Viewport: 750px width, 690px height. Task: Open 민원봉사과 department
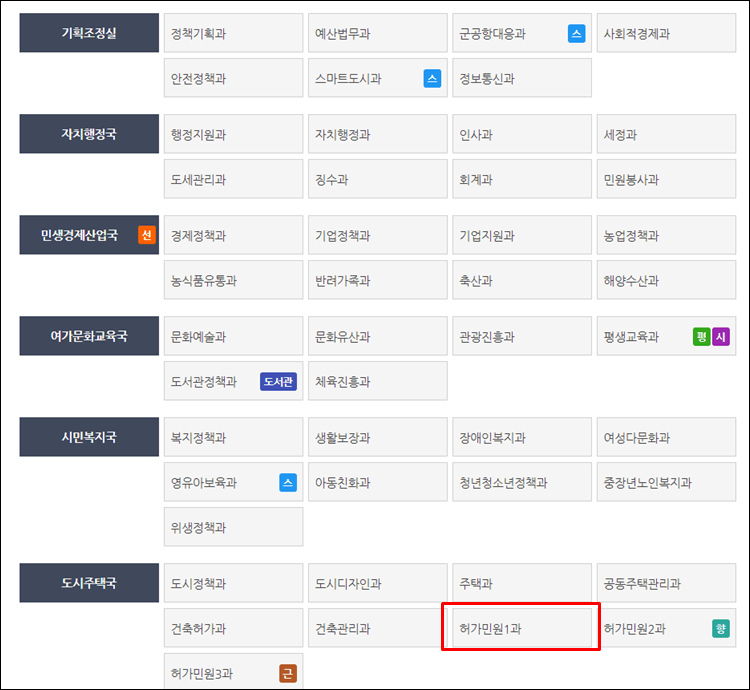tap(666, 179)
